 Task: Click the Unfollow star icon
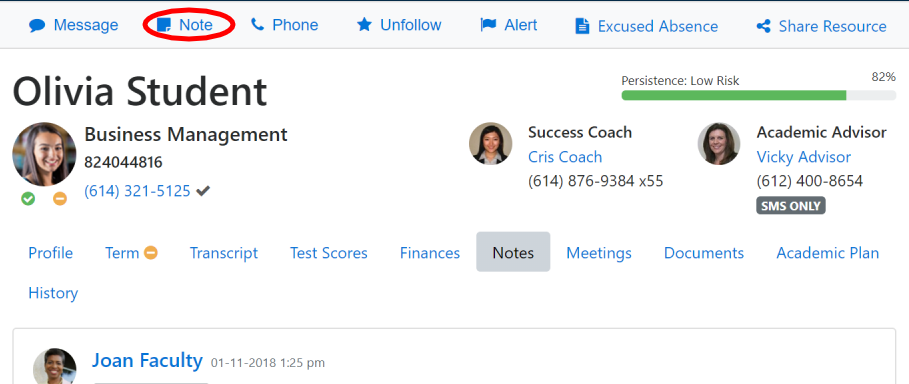pyautogui.click(x=364, y=25)
